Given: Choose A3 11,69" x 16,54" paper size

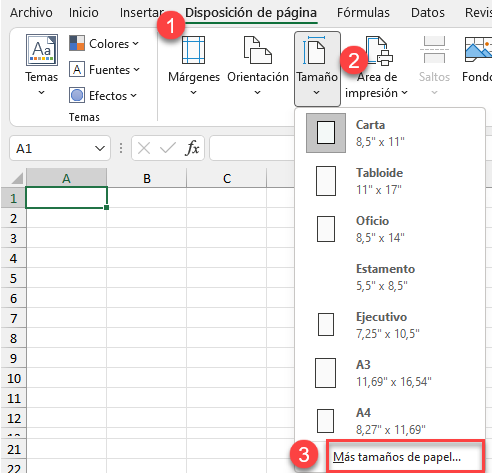Looking at the screenshot, I should pyautogui.click(x=389, y=373).
